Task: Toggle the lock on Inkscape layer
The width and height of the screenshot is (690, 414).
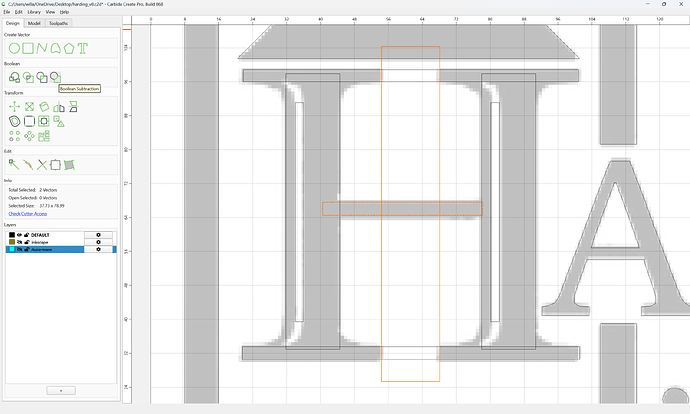Action: point(26,242)
